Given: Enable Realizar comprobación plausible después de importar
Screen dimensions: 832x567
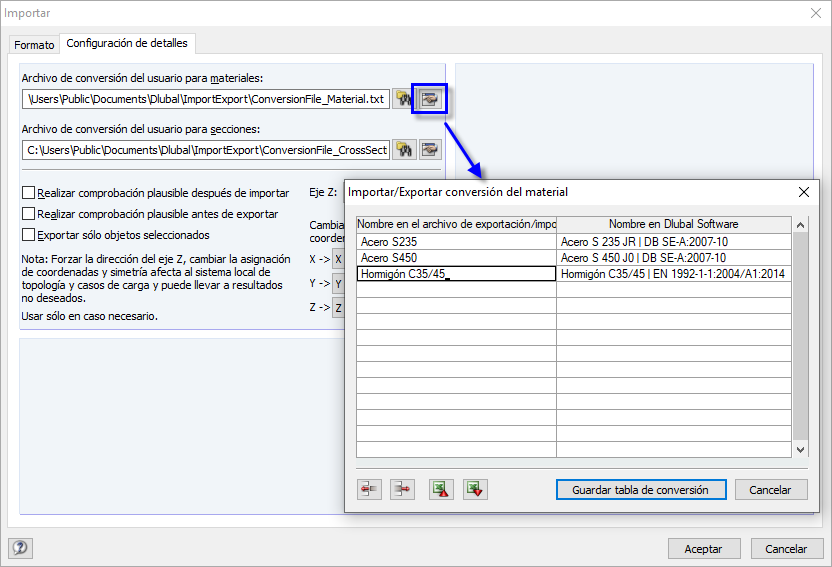Looking at the screenshot, I should point(29,193).
